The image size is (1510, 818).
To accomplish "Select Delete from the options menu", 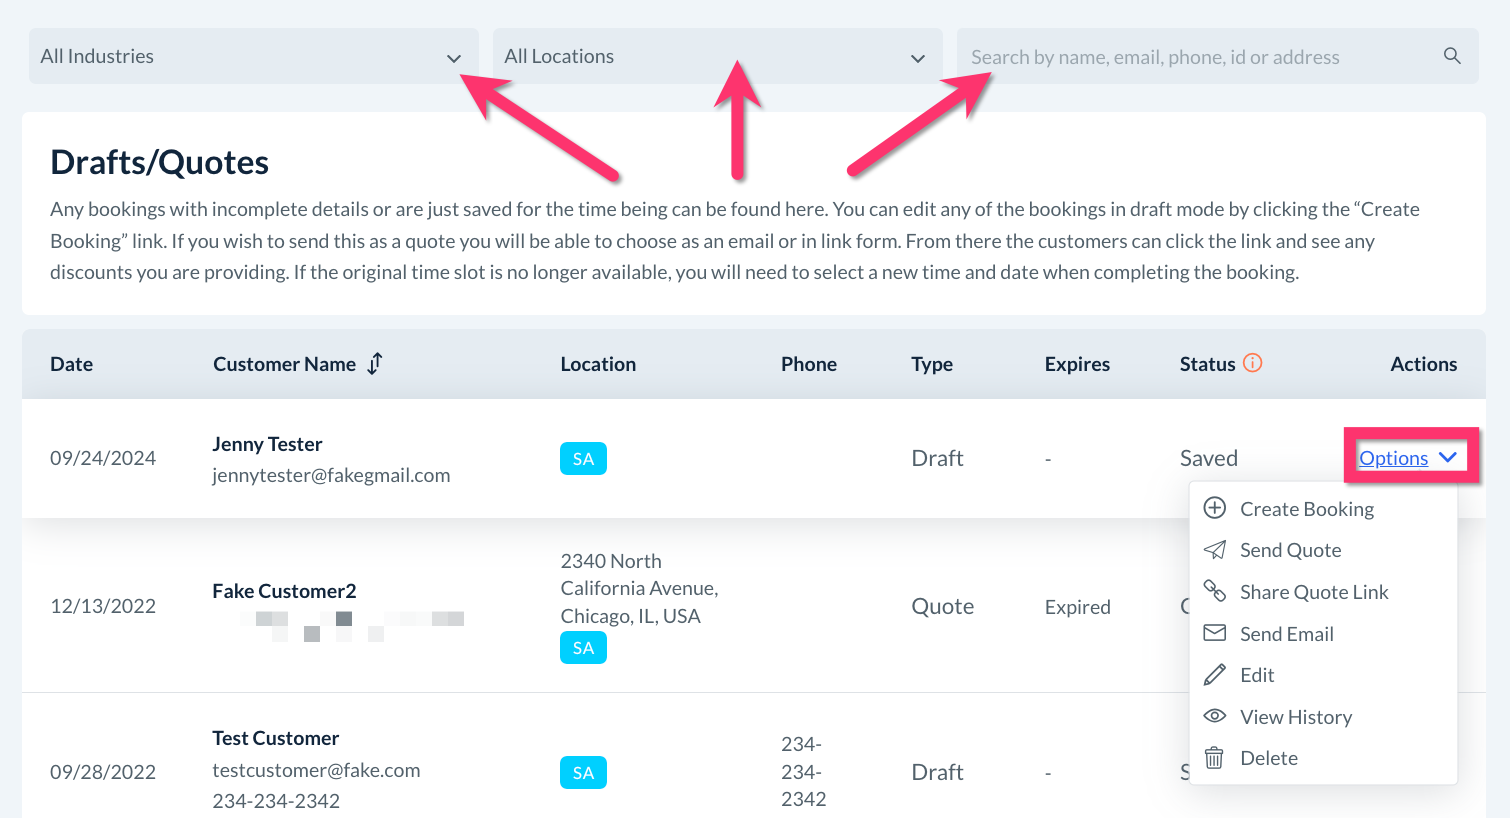I will click(1268, 758).
